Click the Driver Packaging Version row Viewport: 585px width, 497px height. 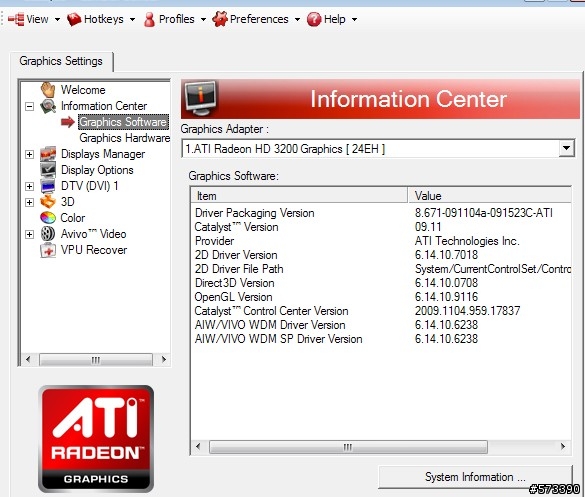click(381, 213)
